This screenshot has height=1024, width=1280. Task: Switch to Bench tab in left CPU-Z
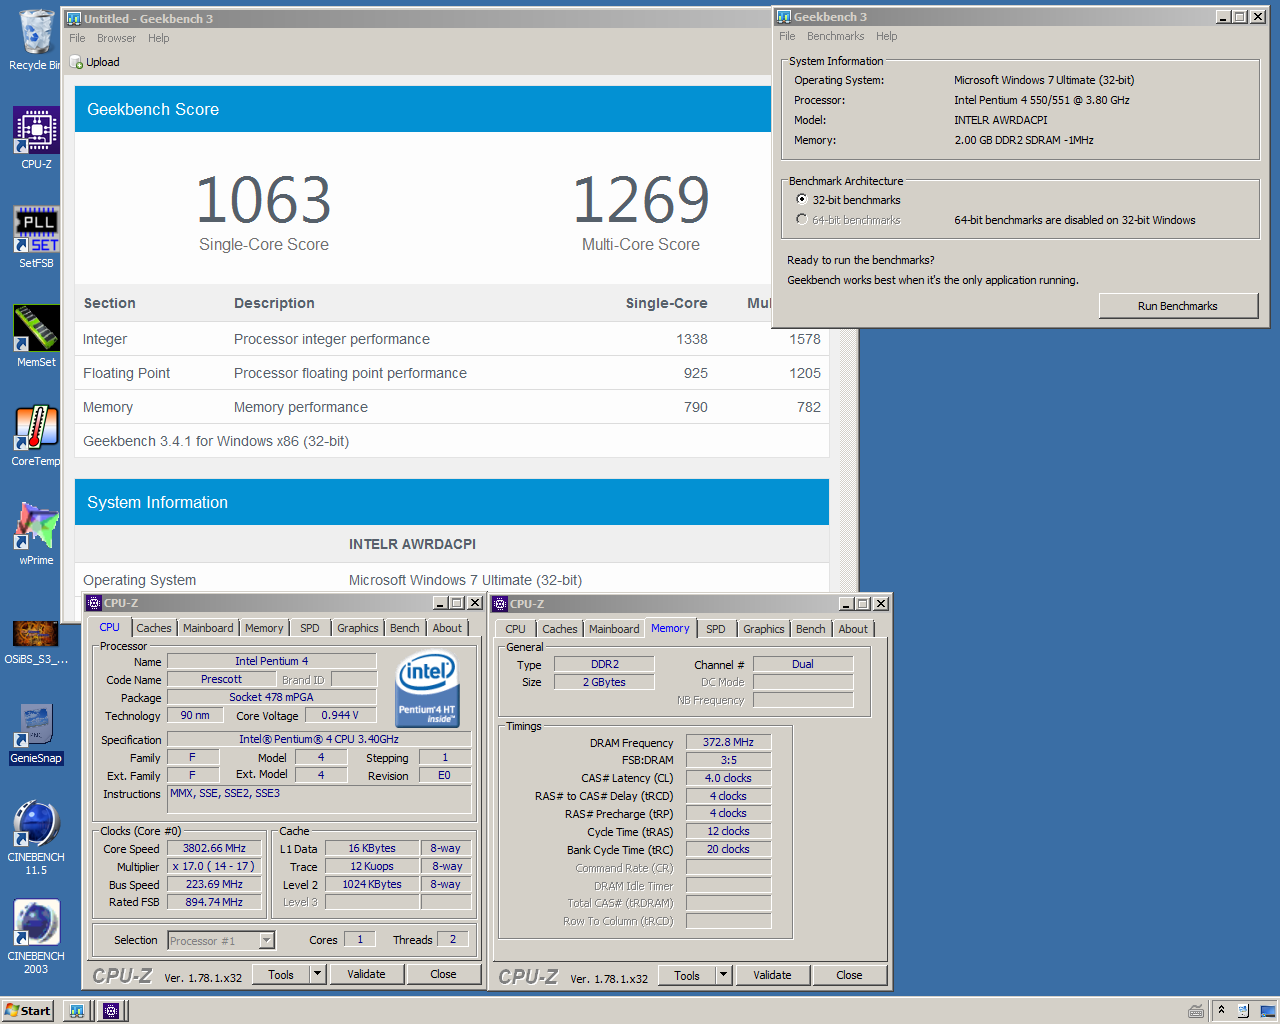405,628
